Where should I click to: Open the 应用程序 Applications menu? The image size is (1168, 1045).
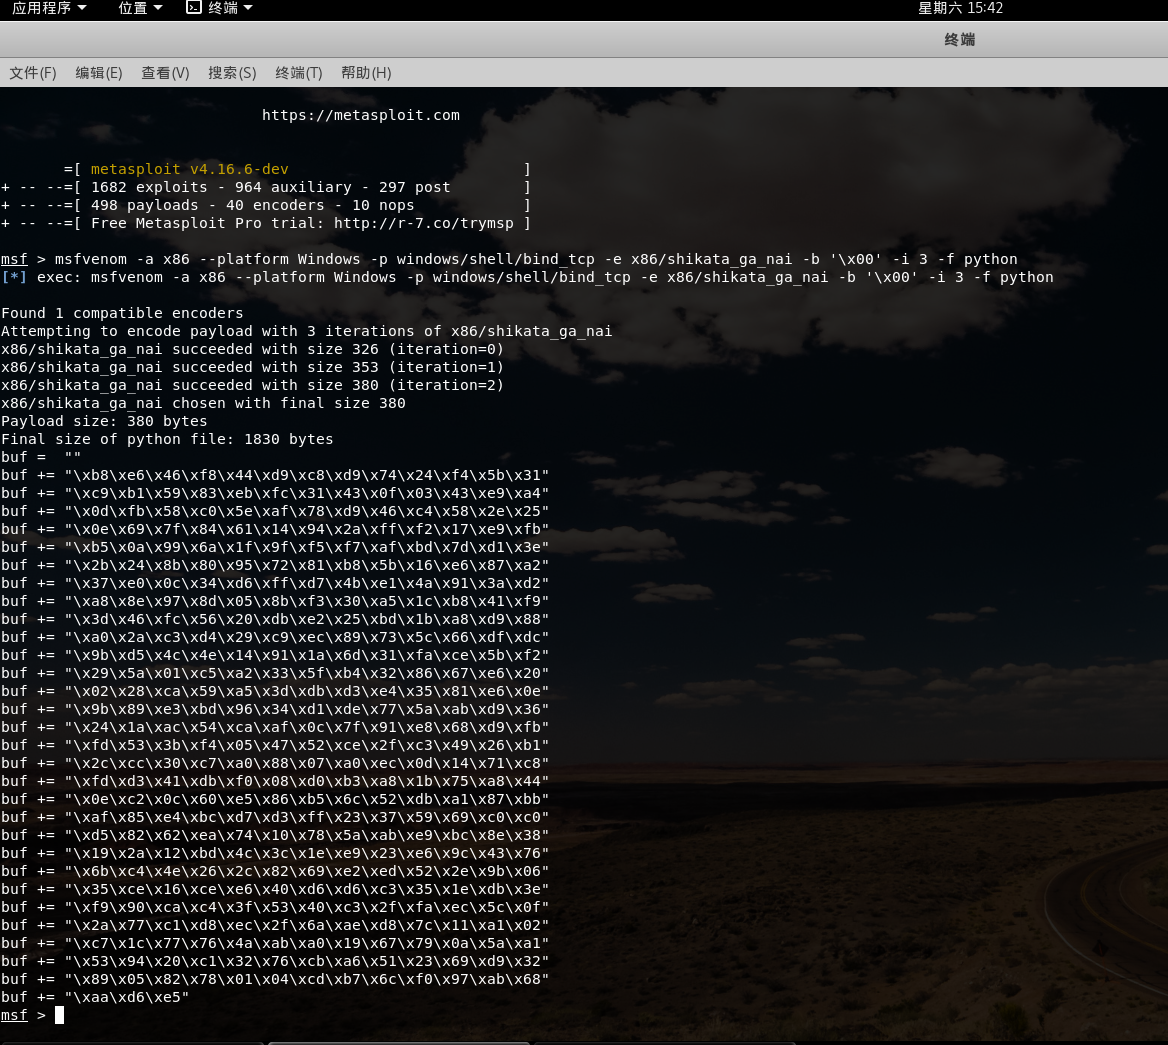pos(49,8)
